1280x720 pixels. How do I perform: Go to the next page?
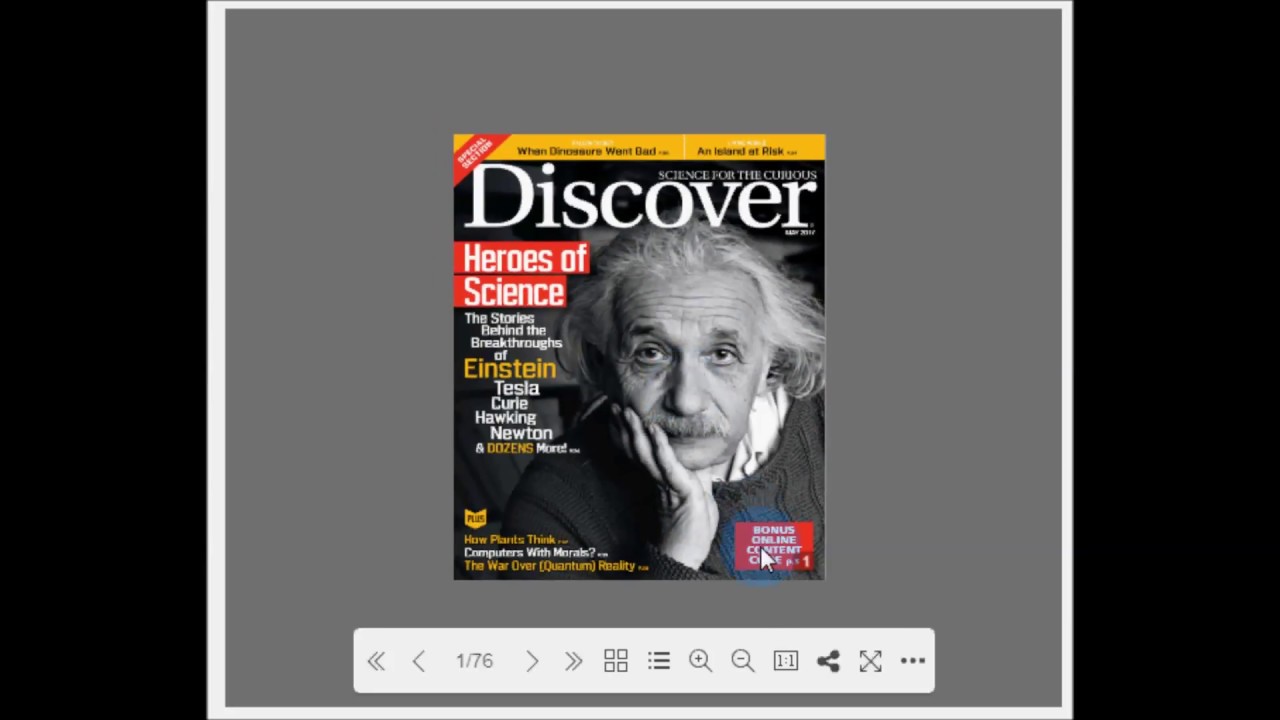532,661
